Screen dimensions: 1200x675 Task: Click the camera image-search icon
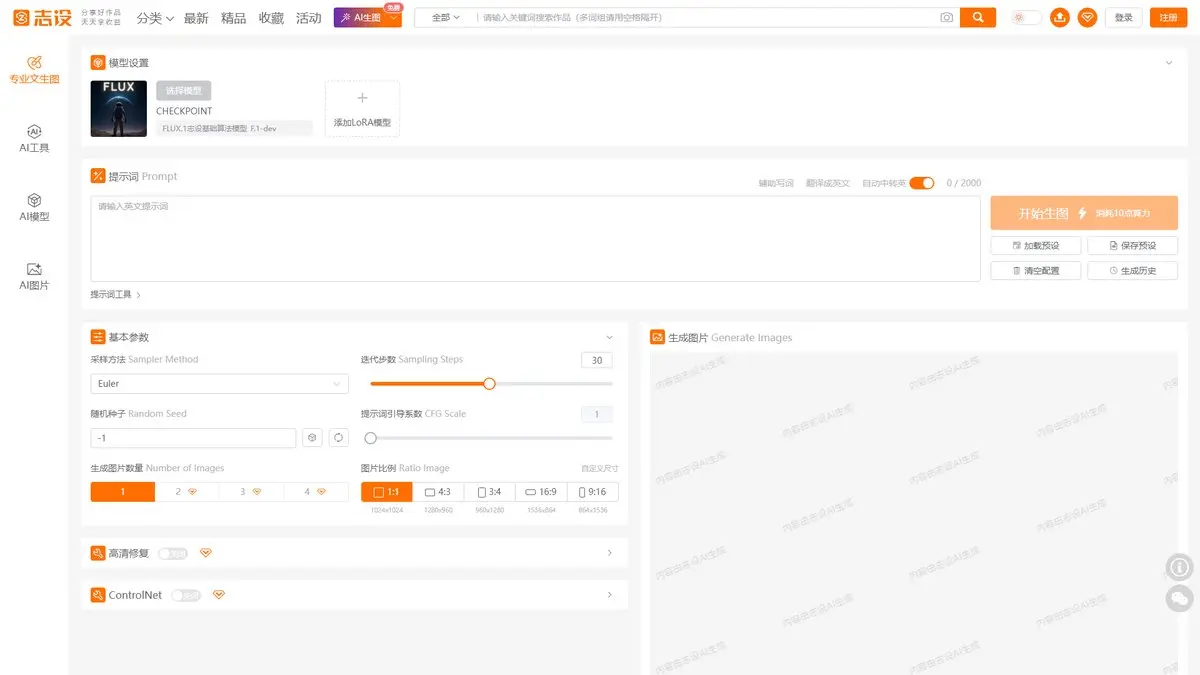946,18
